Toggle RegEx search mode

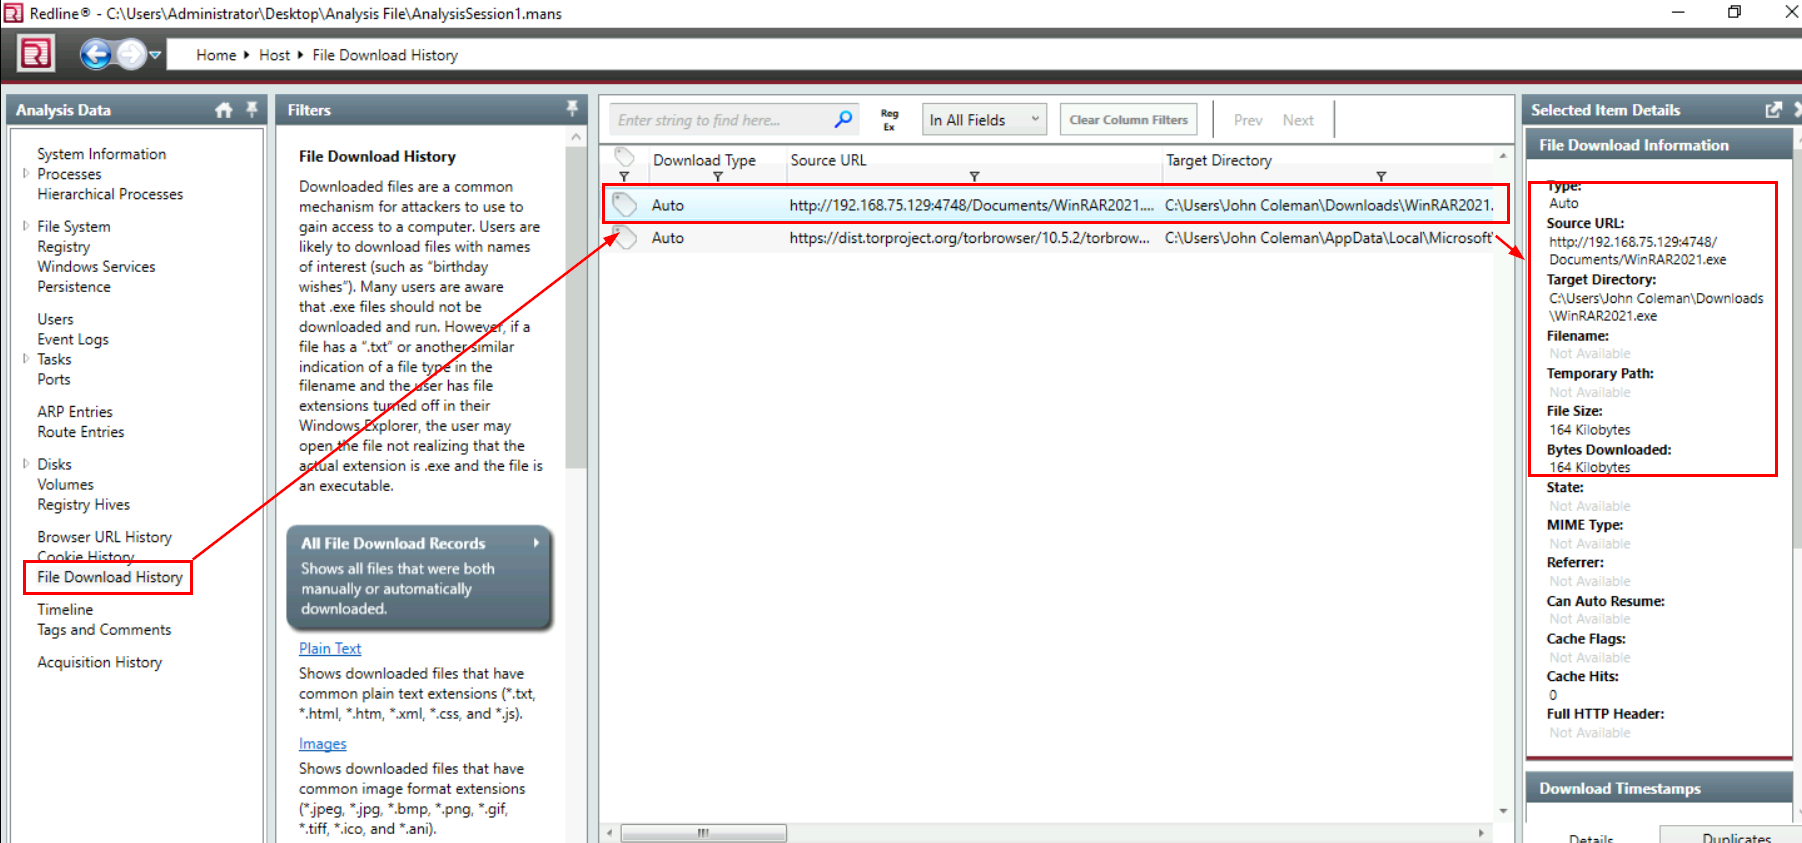click(889, 120)
